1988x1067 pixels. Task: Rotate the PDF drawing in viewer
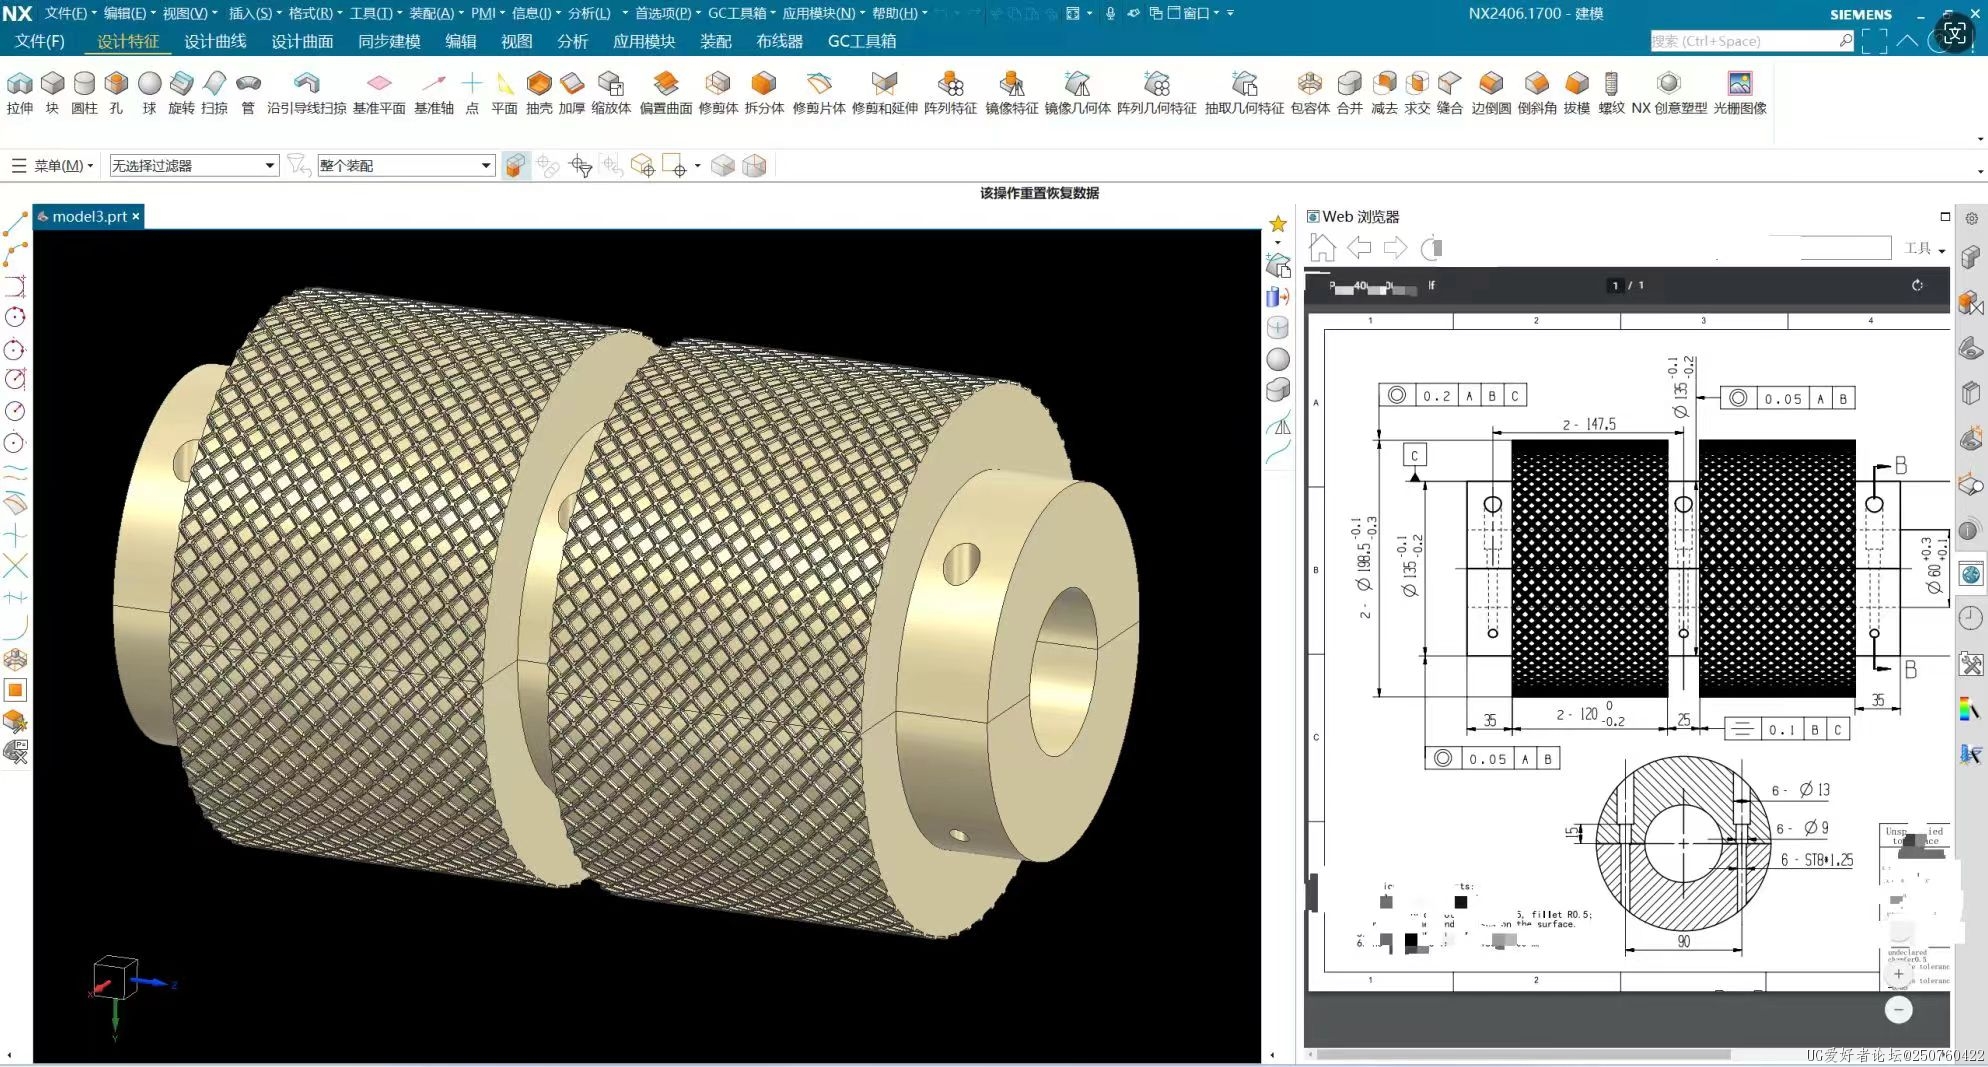tap(1917, 285)
